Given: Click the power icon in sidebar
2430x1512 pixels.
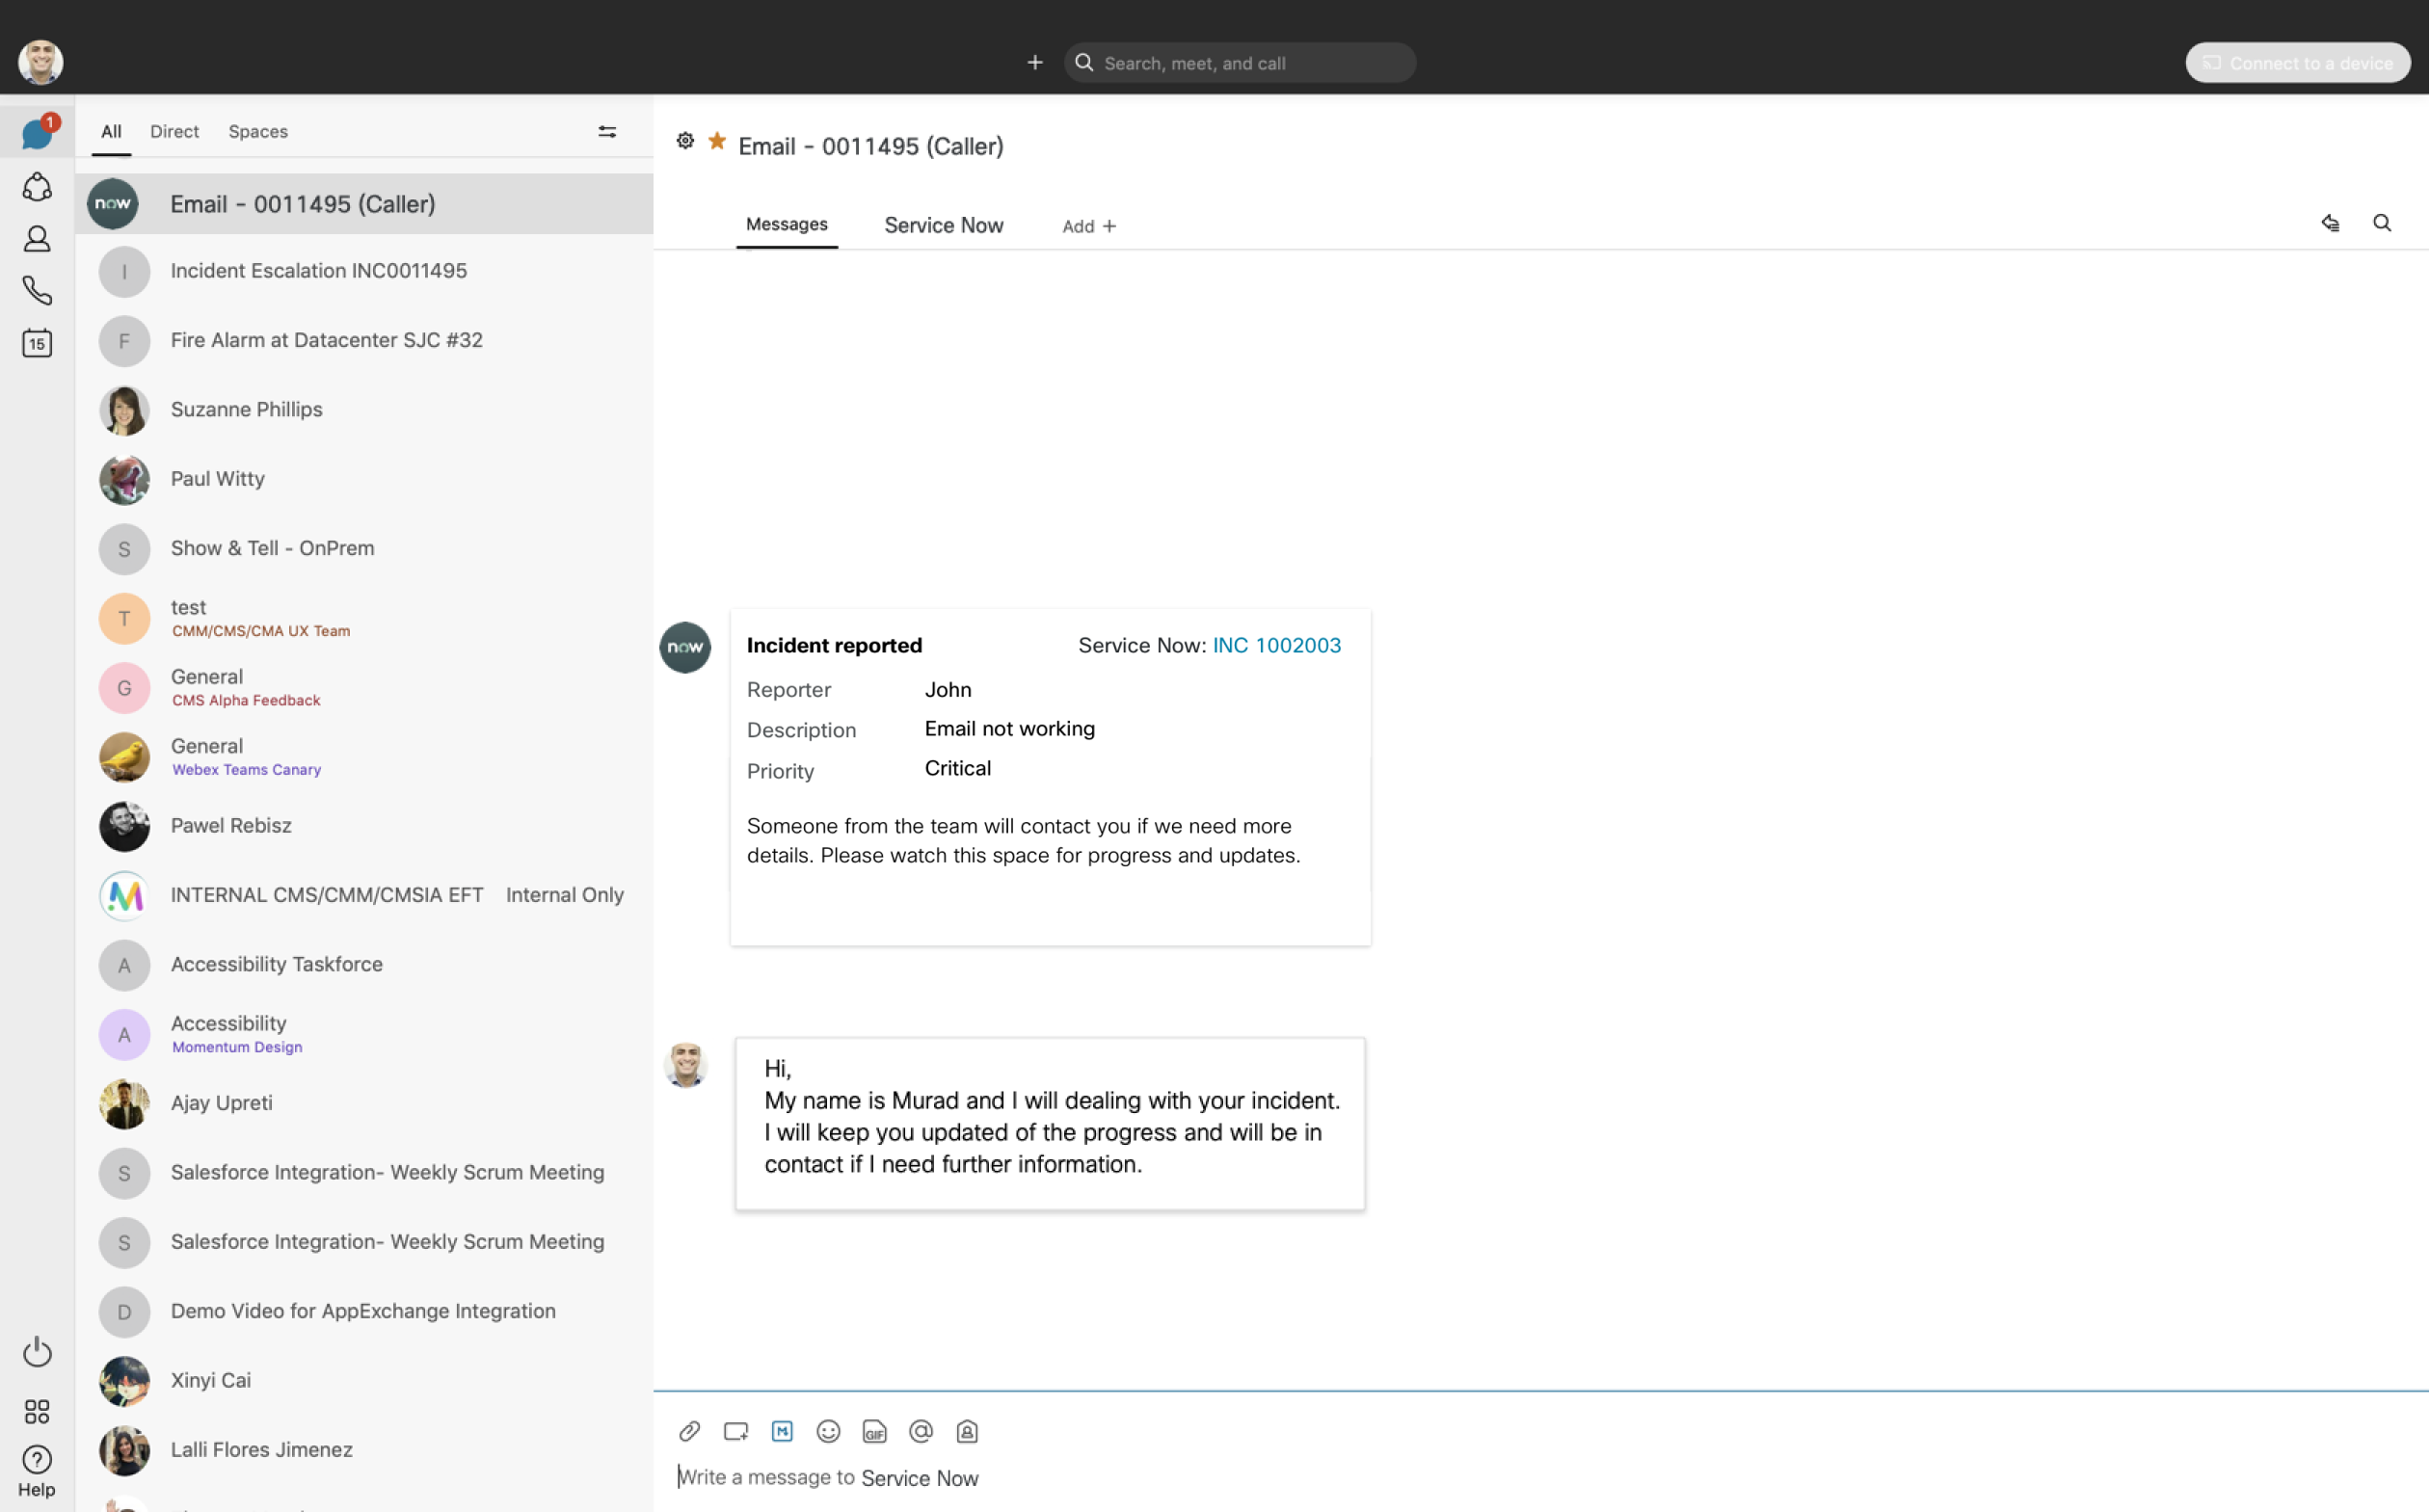Looking at the screenshot, I should click(x=37, y=1352).
